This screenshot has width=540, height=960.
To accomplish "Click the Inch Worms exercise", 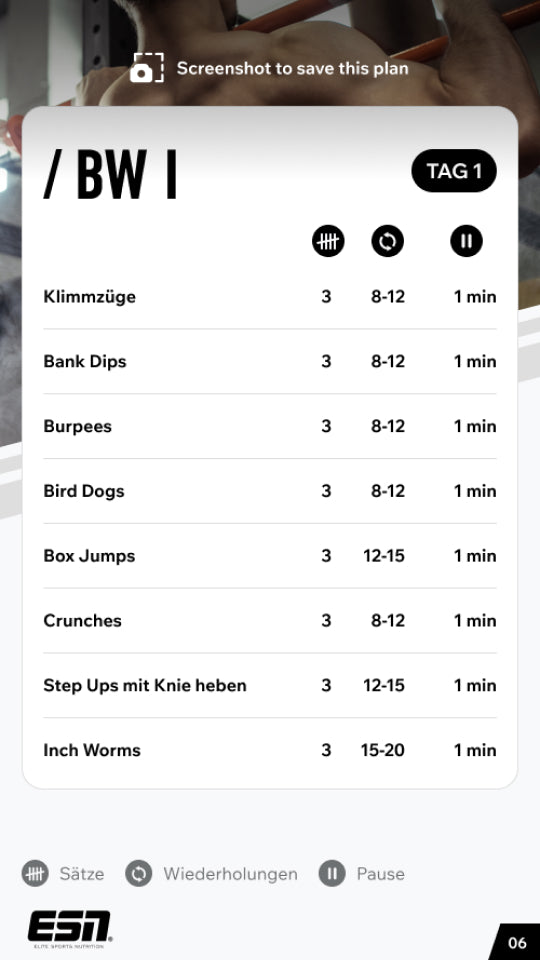I will point(270,750).
